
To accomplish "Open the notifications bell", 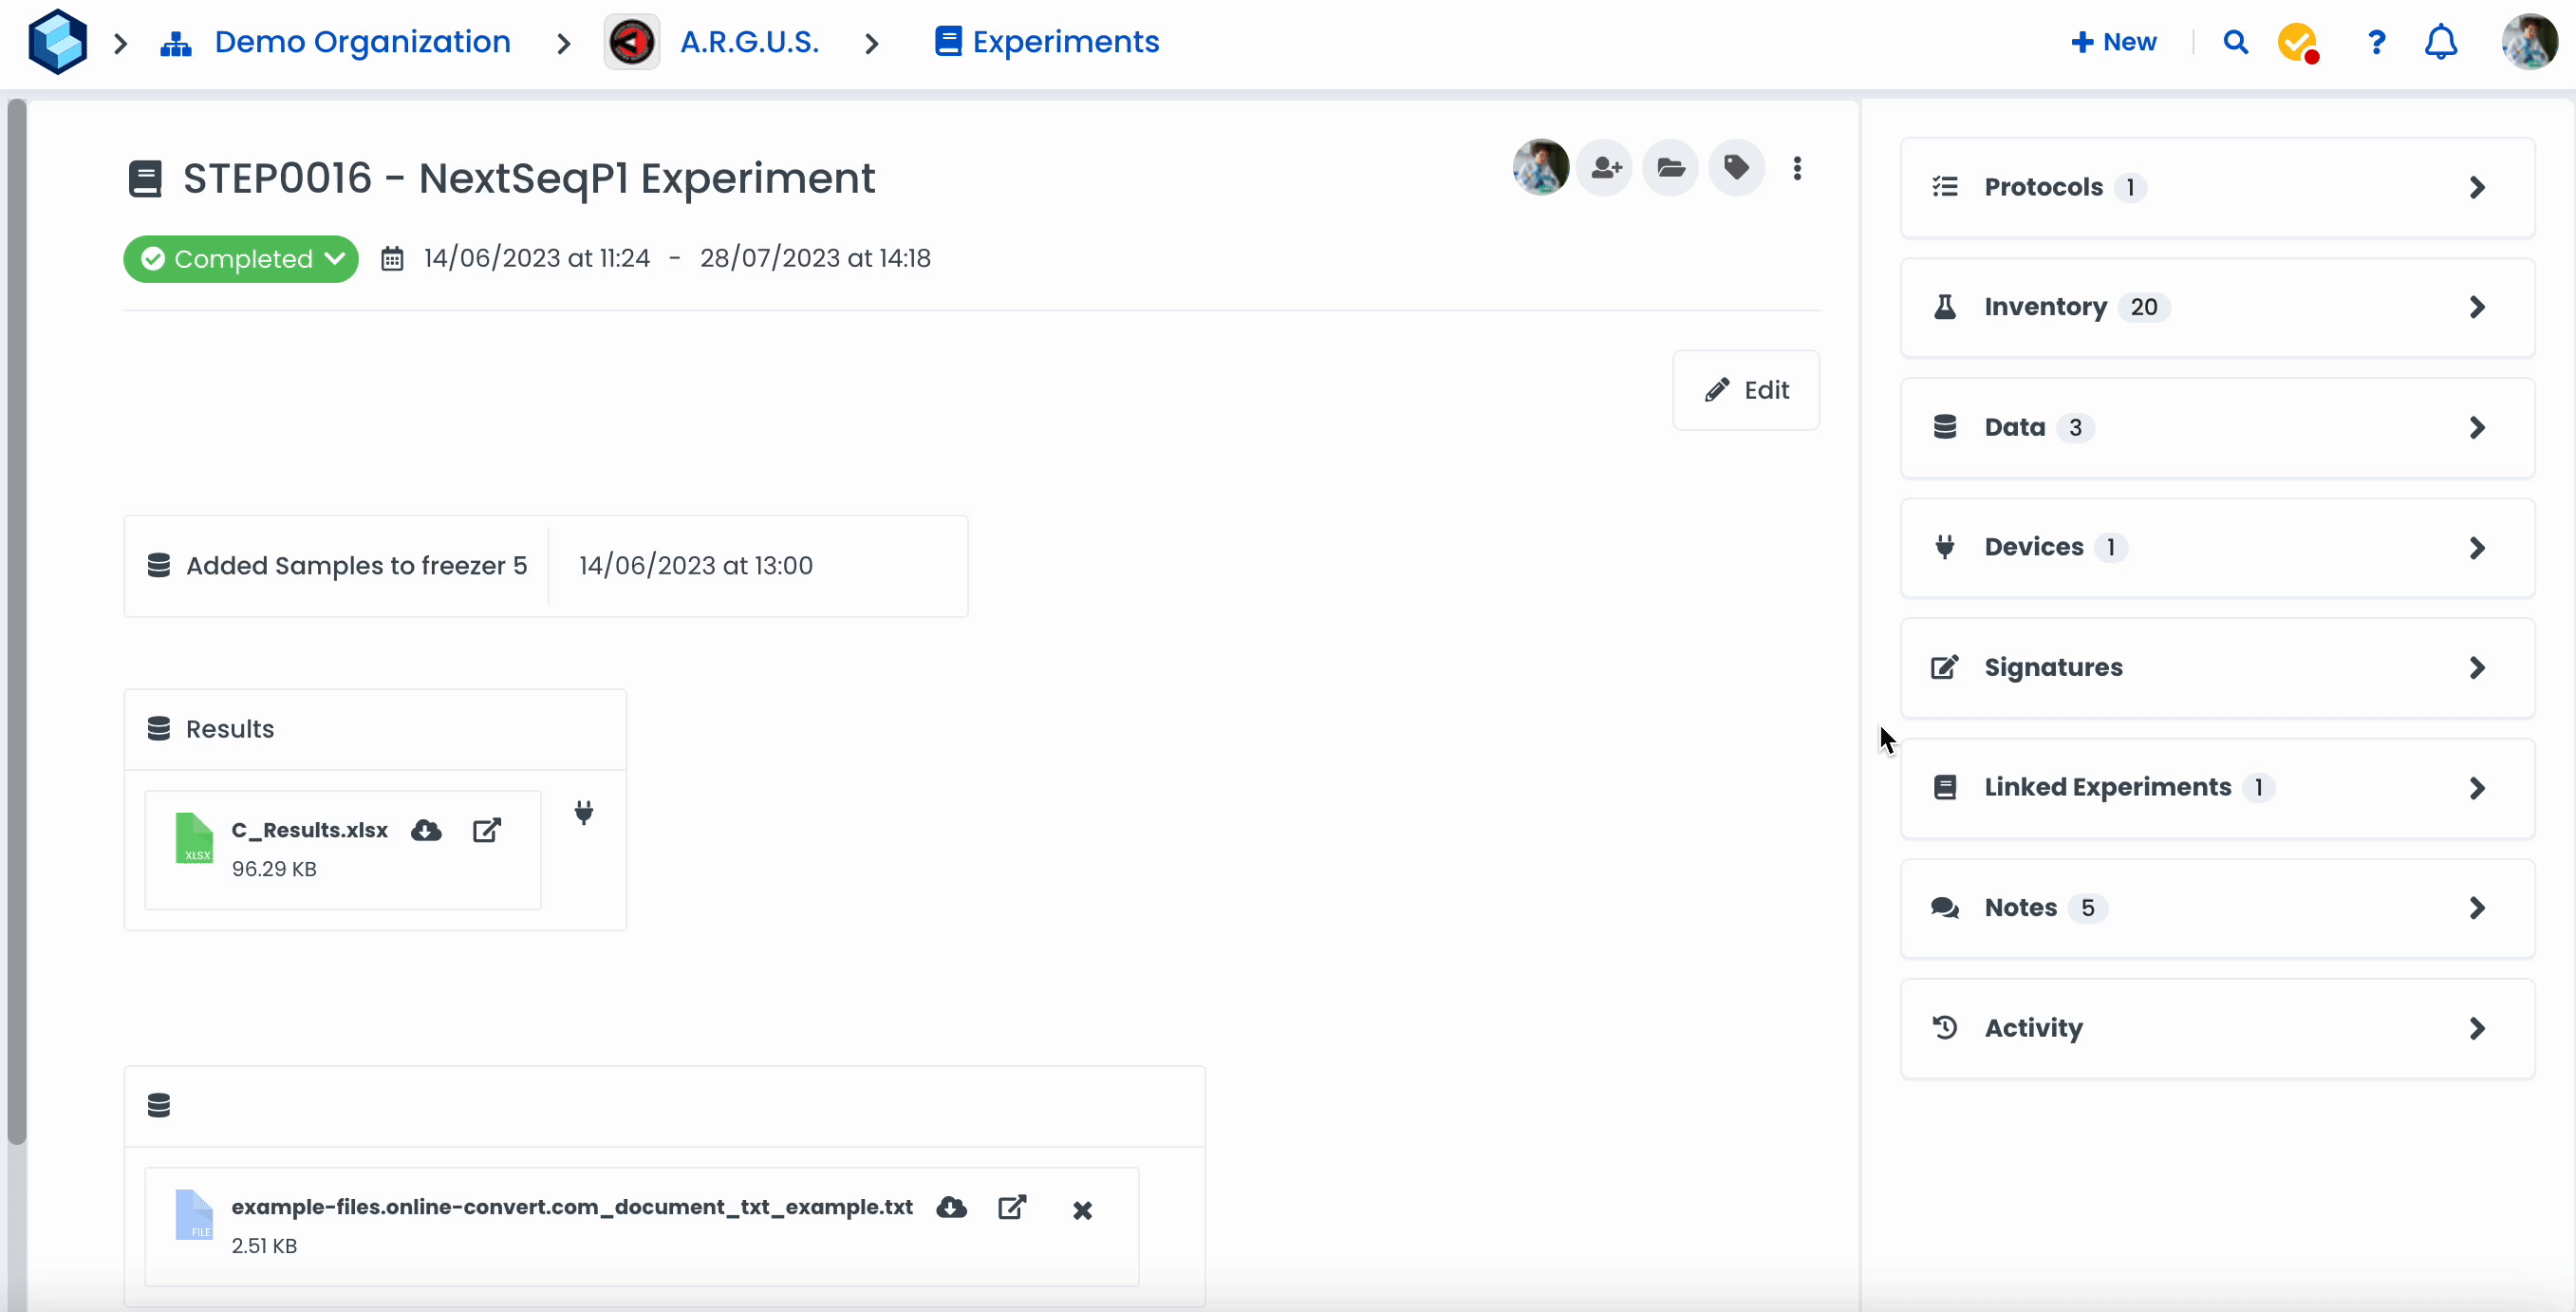I will click(2441, 42).
